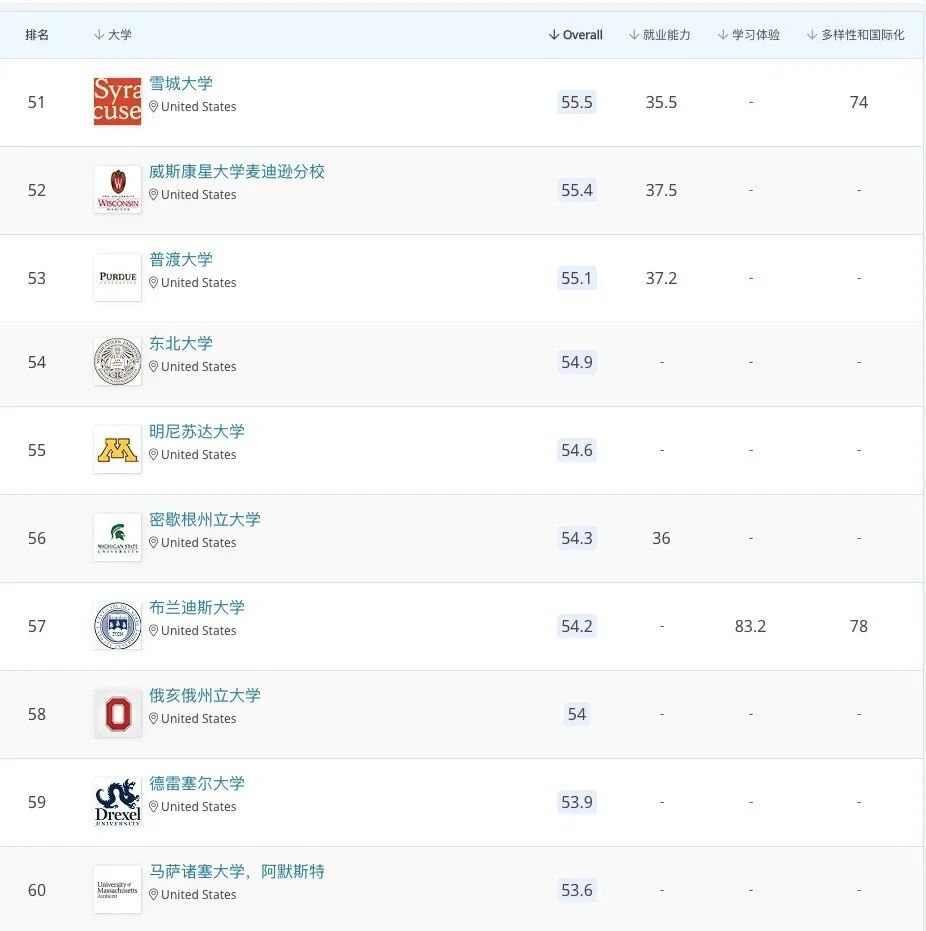Click the employability score 37.5

(661, 190)
